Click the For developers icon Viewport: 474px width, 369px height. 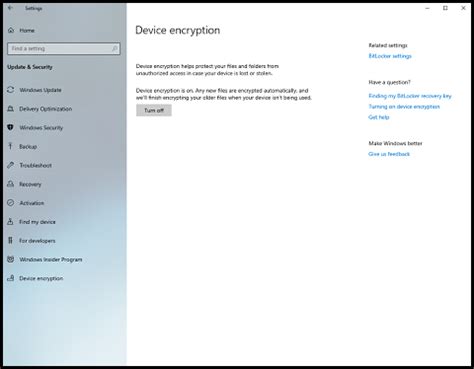coord(10,240)
